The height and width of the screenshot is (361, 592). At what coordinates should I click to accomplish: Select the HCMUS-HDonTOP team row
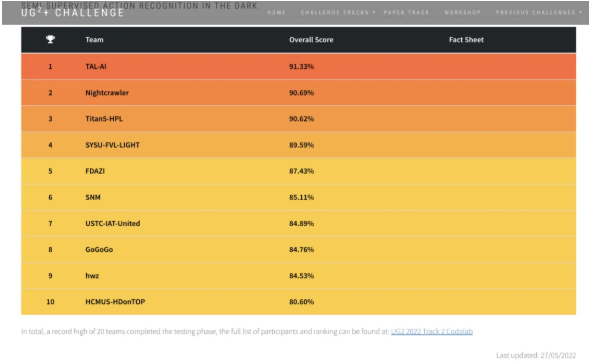(298, 302)
